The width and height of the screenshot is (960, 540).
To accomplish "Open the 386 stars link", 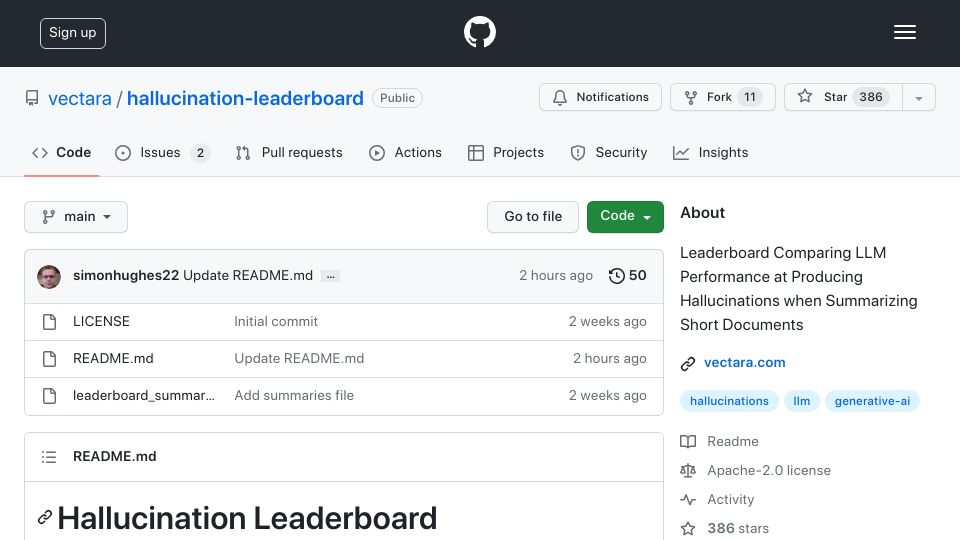I will click(738, 528).
